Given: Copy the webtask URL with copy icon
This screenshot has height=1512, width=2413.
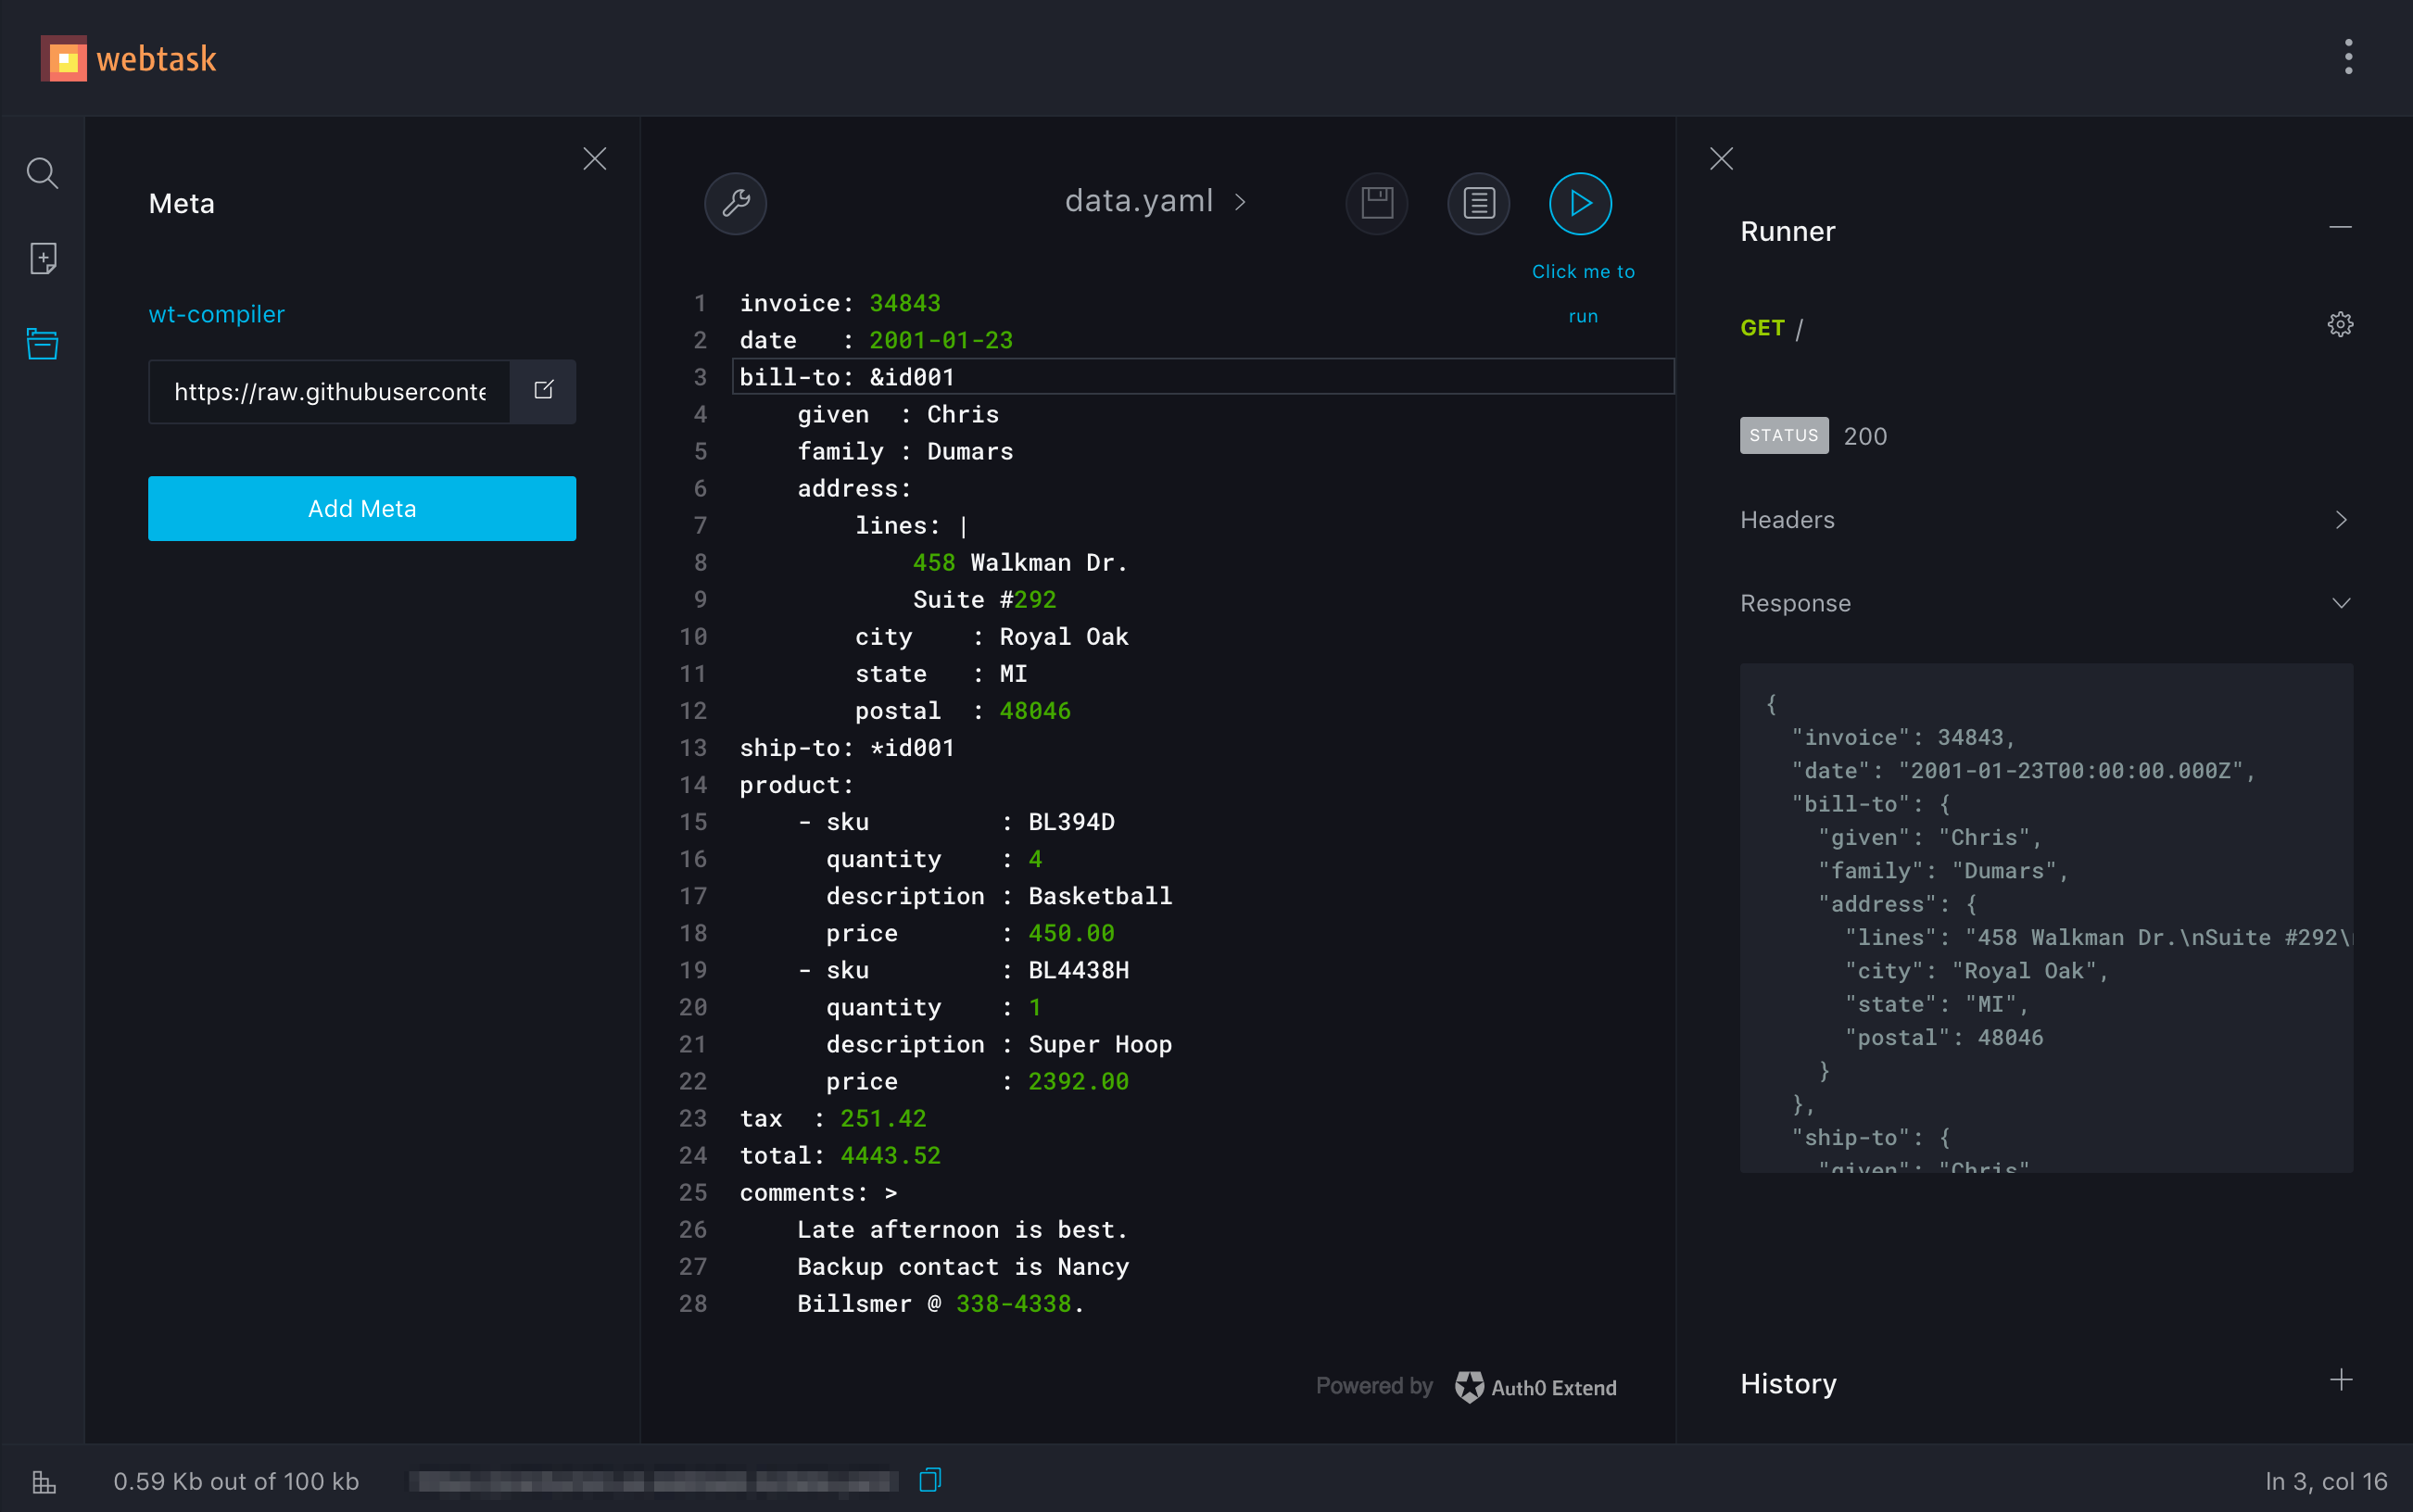Looking at the screenshot, I should point(931,1481).
